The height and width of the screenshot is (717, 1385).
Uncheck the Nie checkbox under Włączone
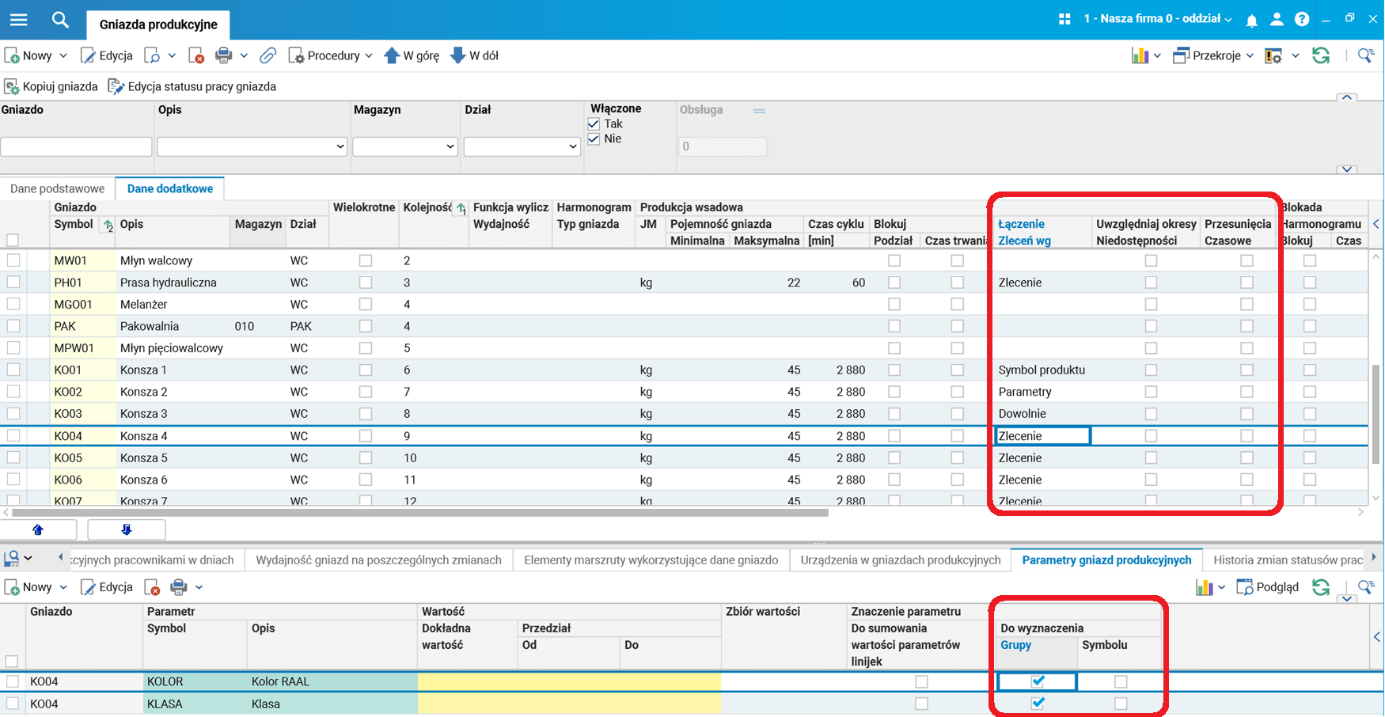594,139
